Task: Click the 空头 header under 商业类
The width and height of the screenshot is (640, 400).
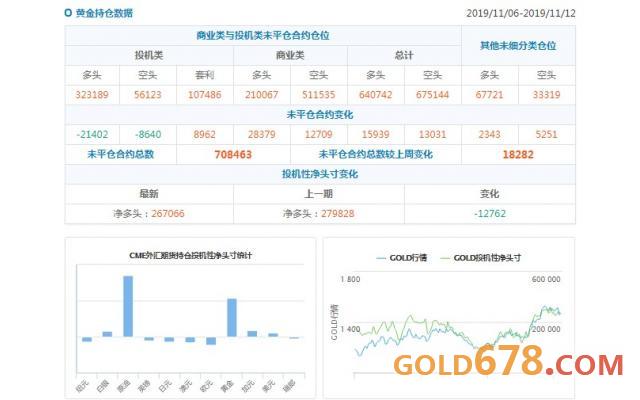Action: [318, 75]
